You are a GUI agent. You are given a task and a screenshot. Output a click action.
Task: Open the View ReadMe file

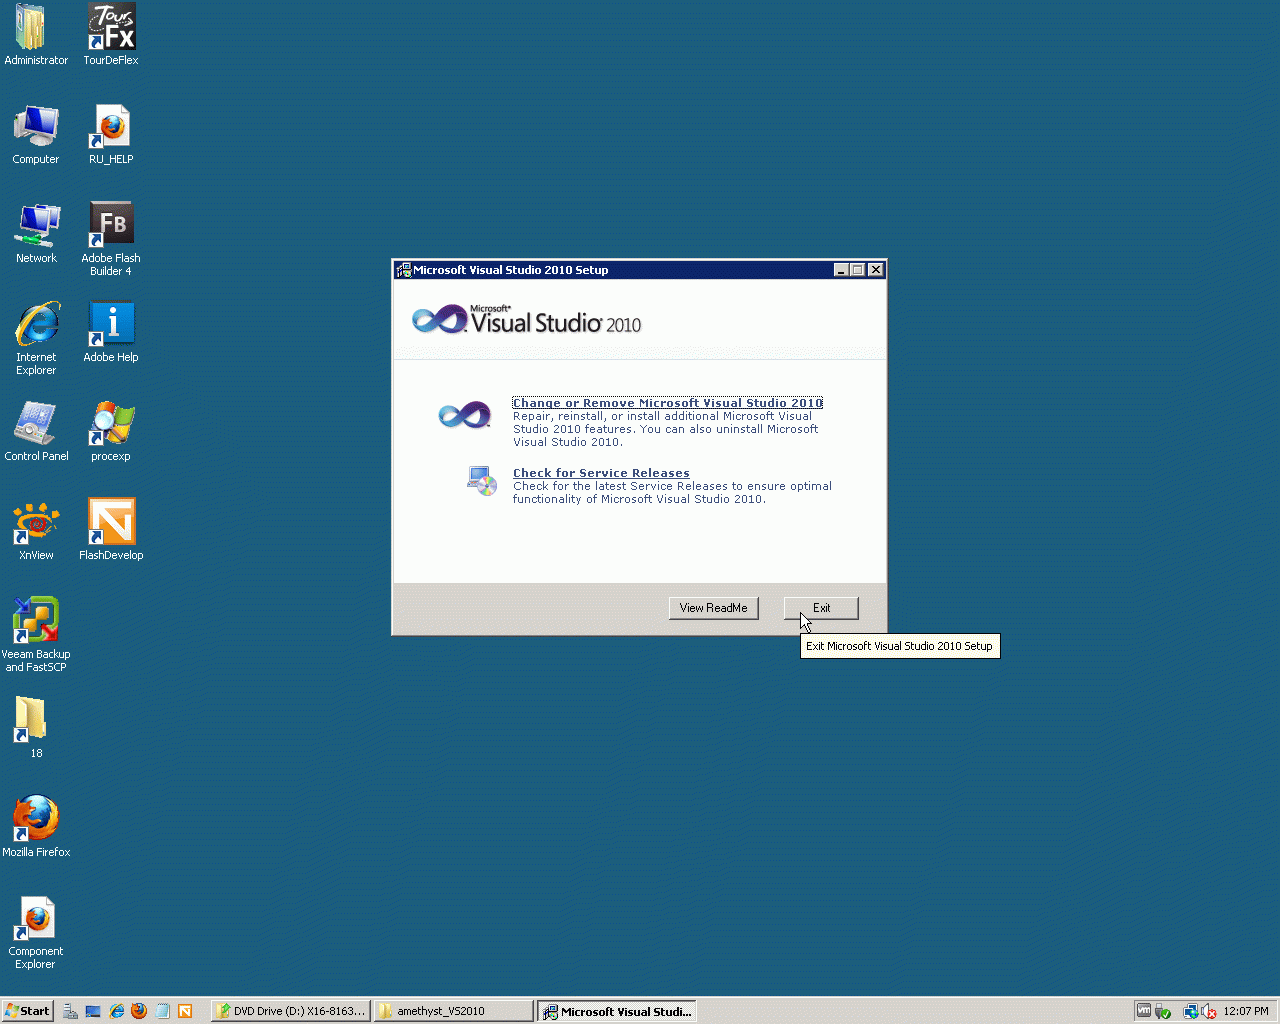(x=714, y=608)
